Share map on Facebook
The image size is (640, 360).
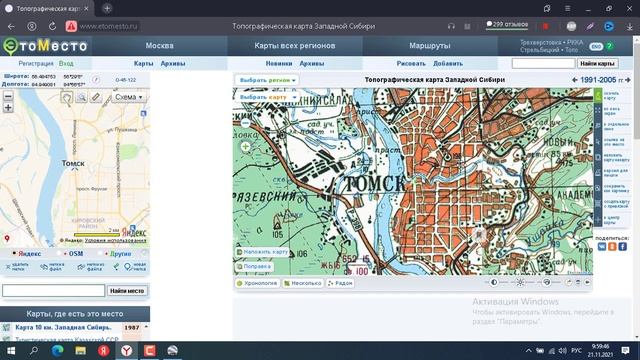tap(622, 247)
